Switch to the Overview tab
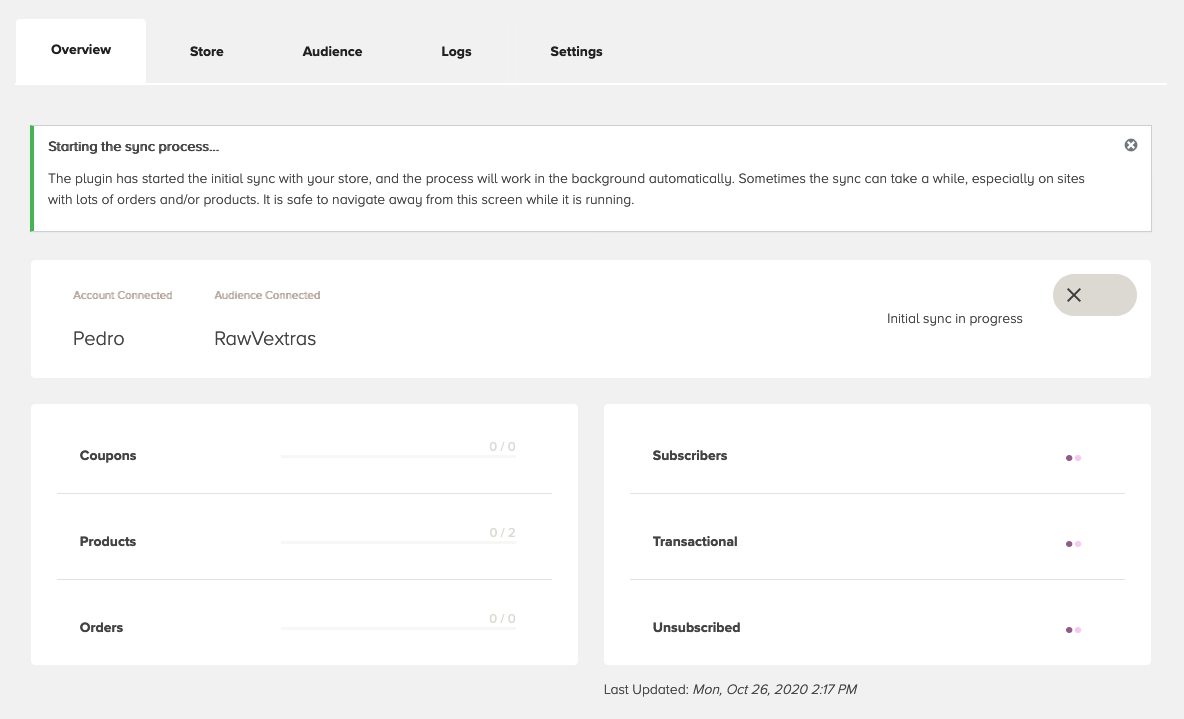Image resolution: width=1184 pixels, height=719 pixels. pyautogui.click(x=81, y=50)
